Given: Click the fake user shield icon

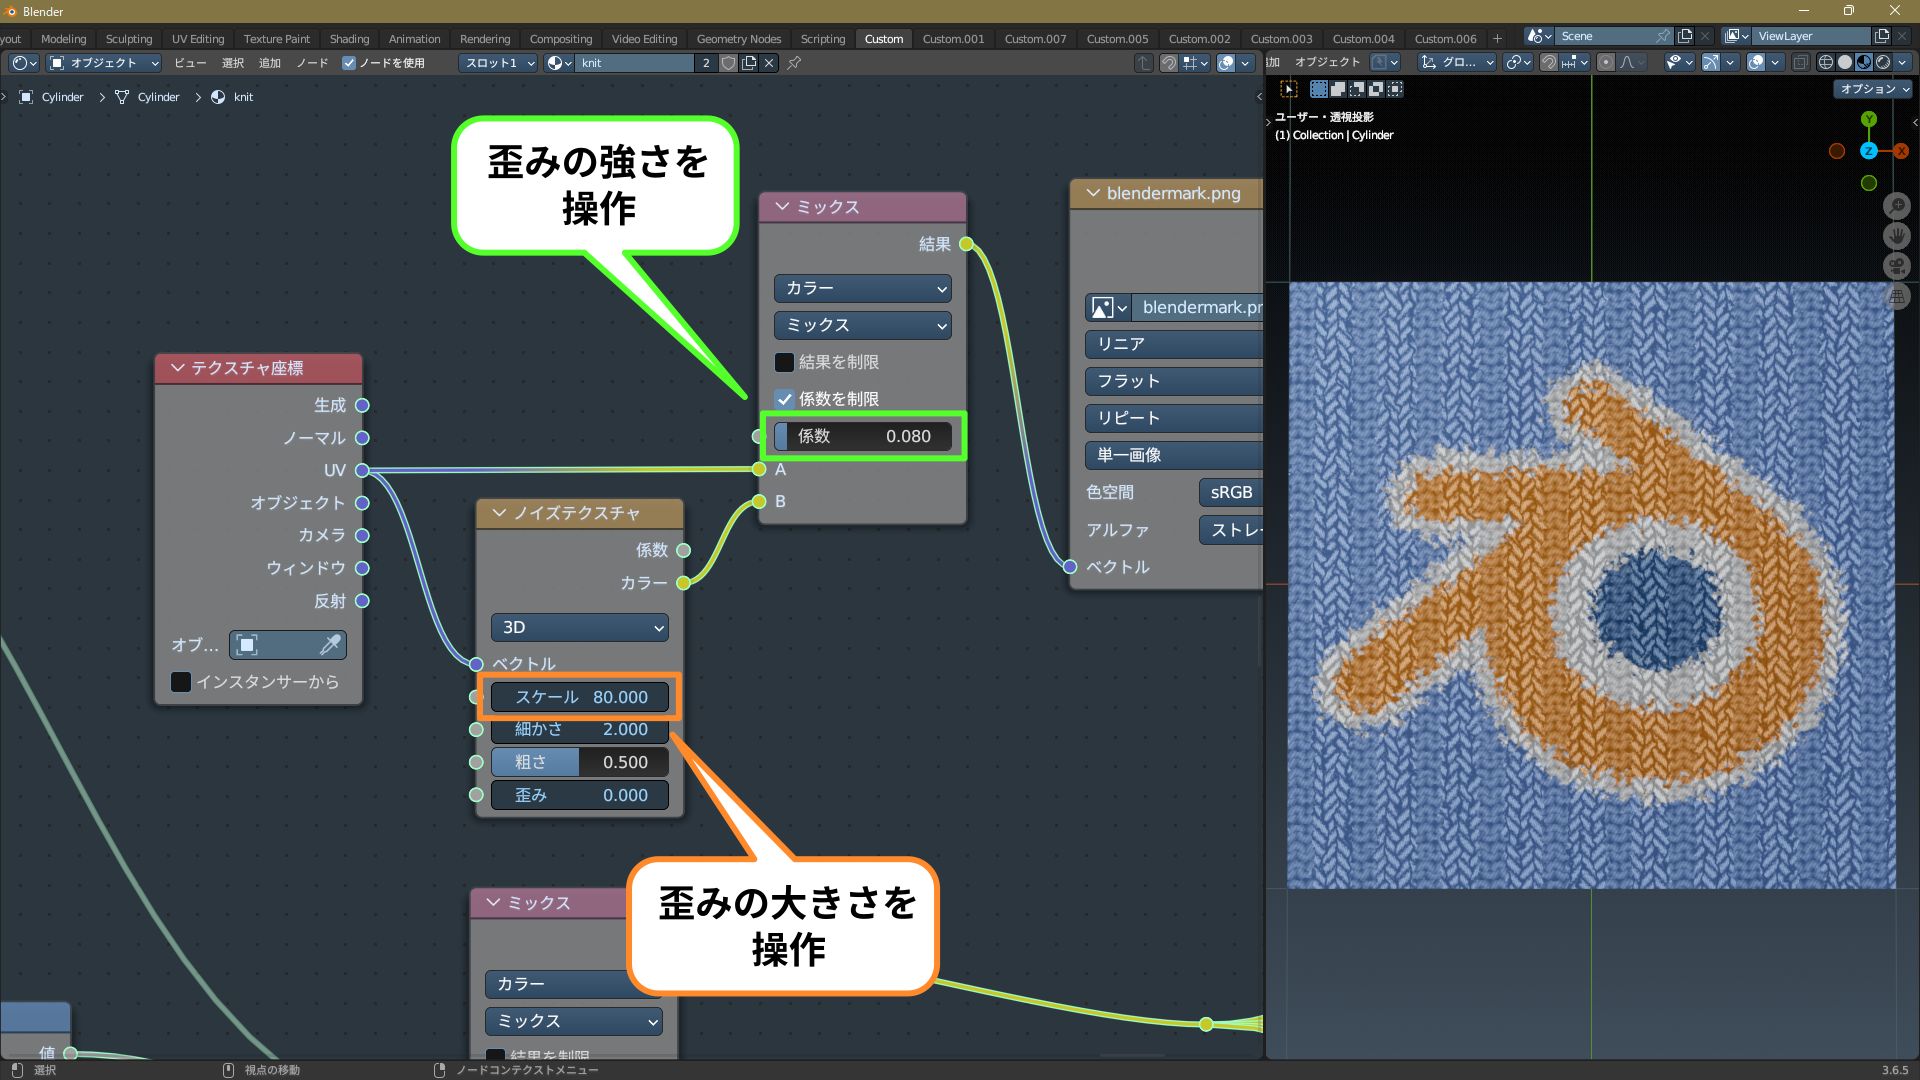Looking at the screenshot, I should 729,63.
